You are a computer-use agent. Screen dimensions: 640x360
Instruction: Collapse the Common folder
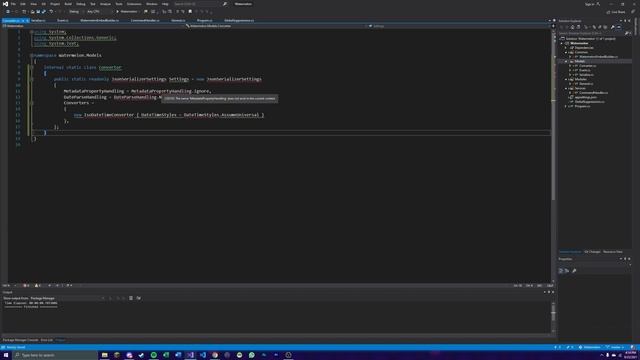tap(566, 52)
